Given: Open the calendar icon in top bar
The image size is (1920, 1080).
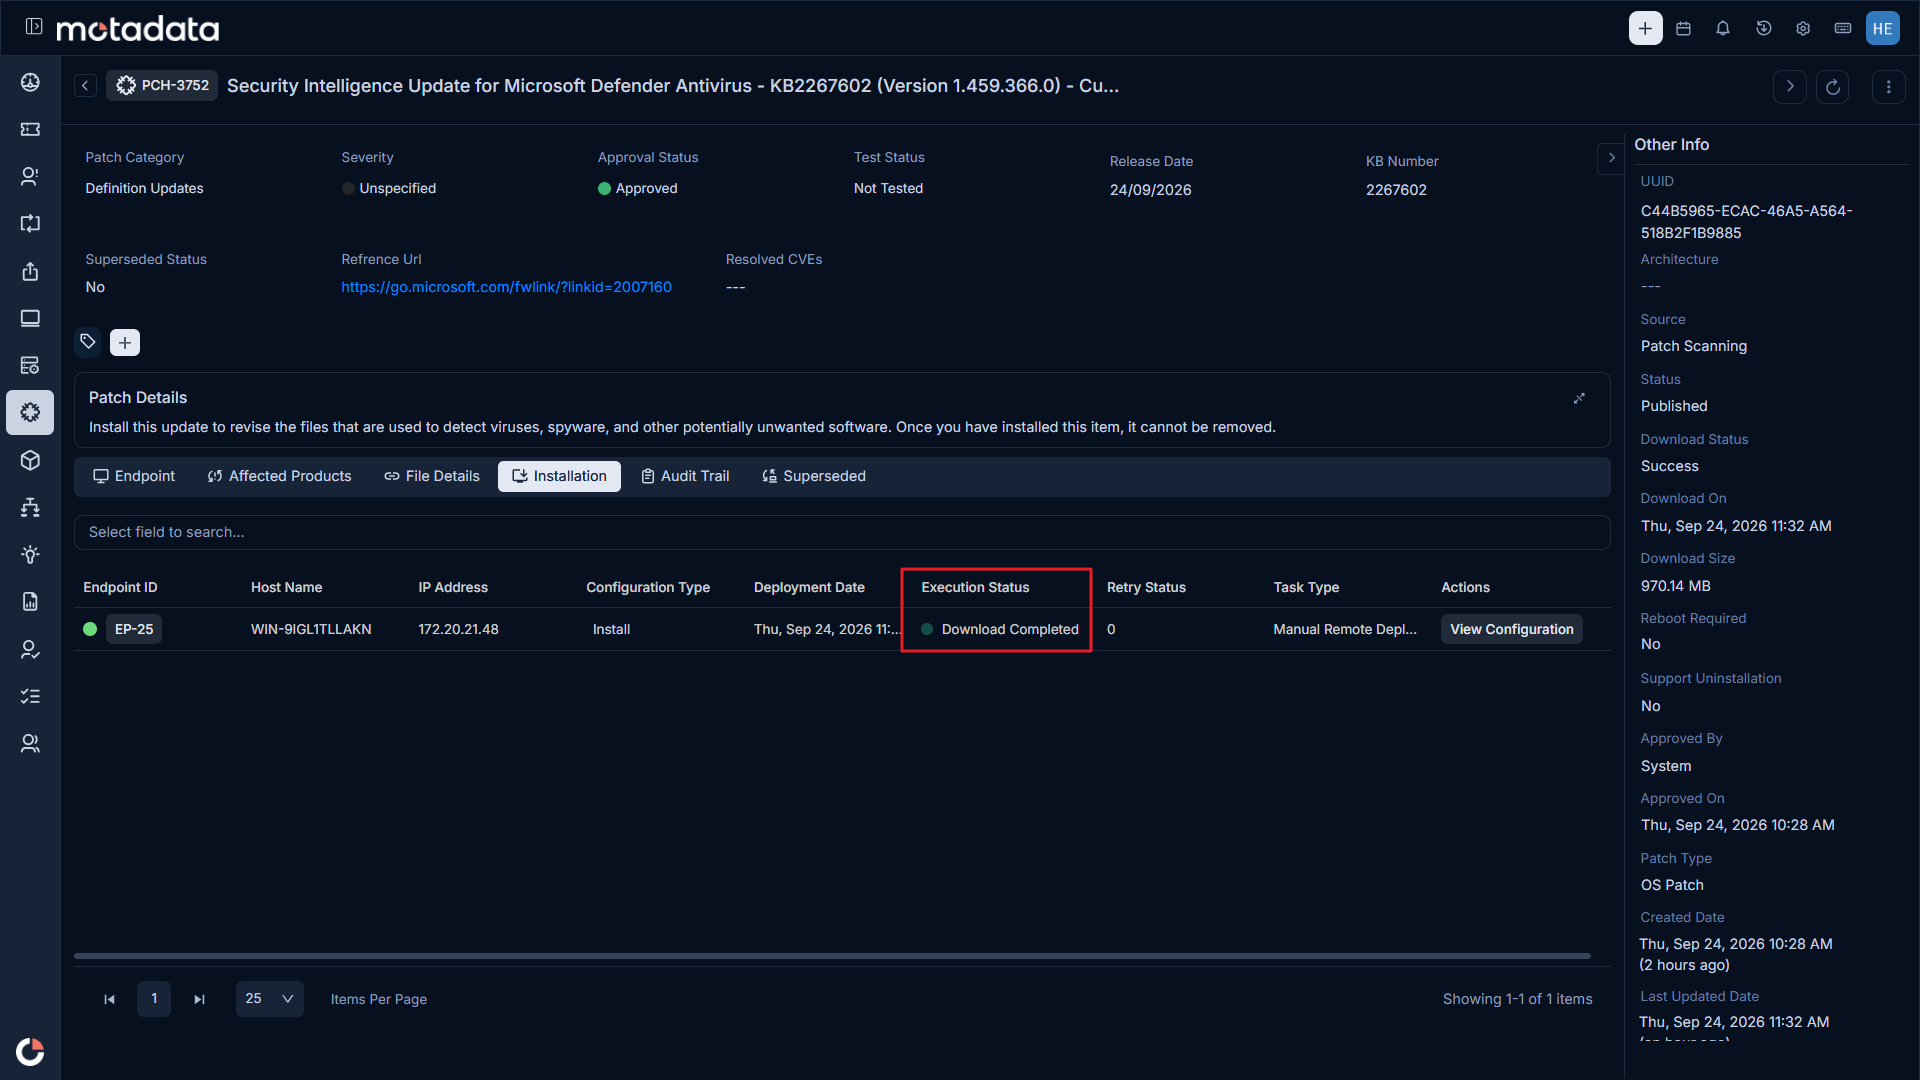Looking at the screenshot, I should coord(1684,28).
